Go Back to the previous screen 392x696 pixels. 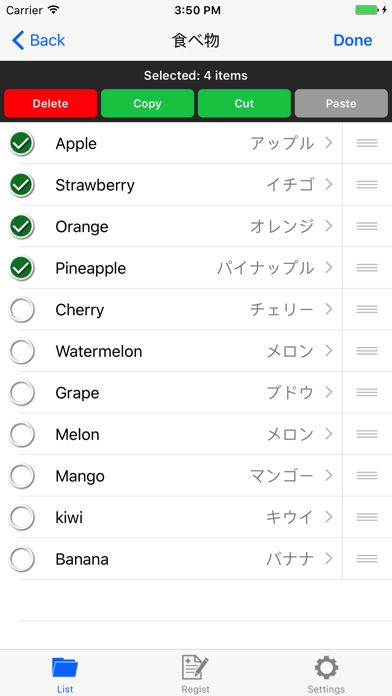38,40
